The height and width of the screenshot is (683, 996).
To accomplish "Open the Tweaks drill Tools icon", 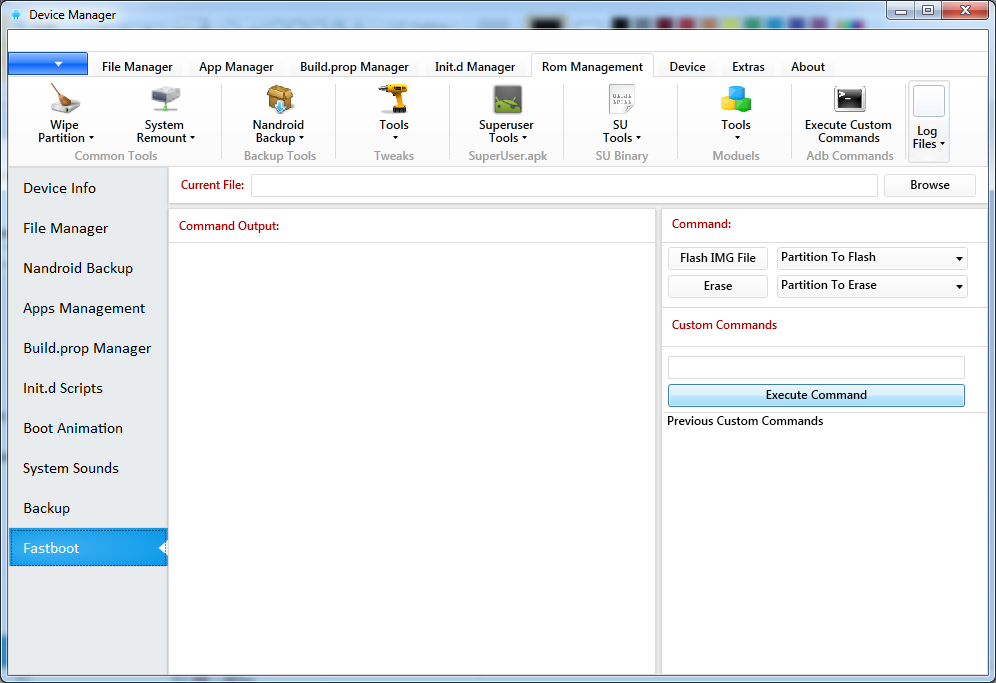I will (393, 100).
